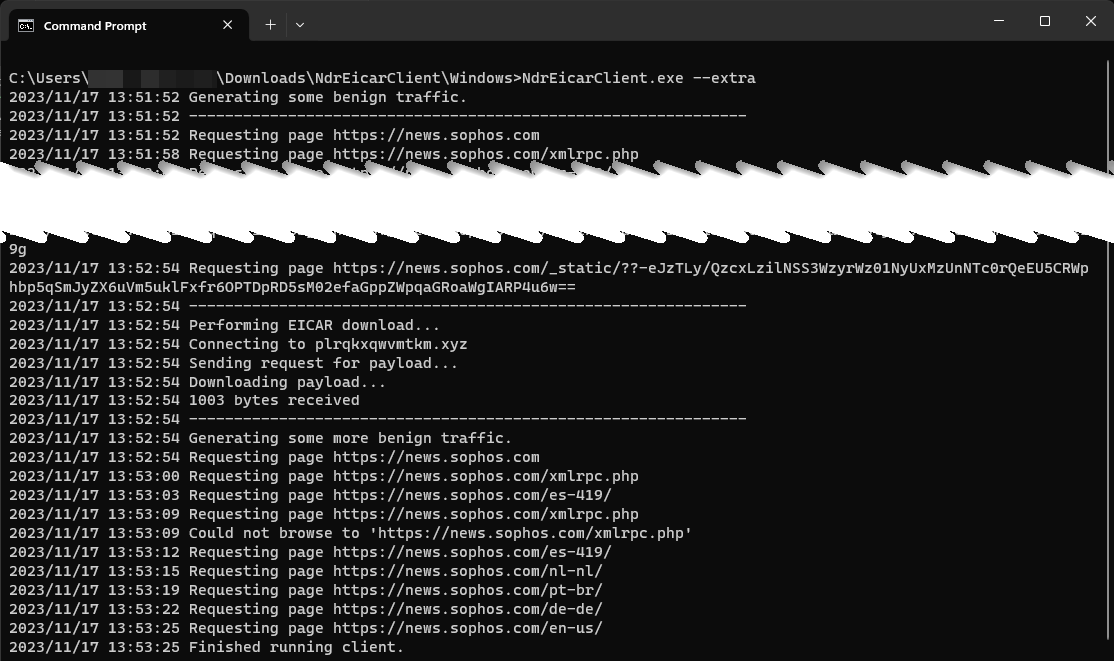Expand the new tab profile dropdown chevron
The image size is (1114, 661).
point(300,25)
